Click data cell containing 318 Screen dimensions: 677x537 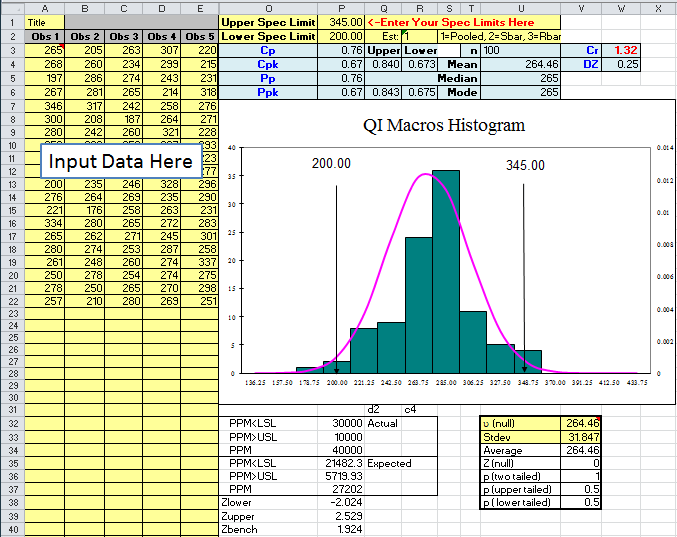199,92
